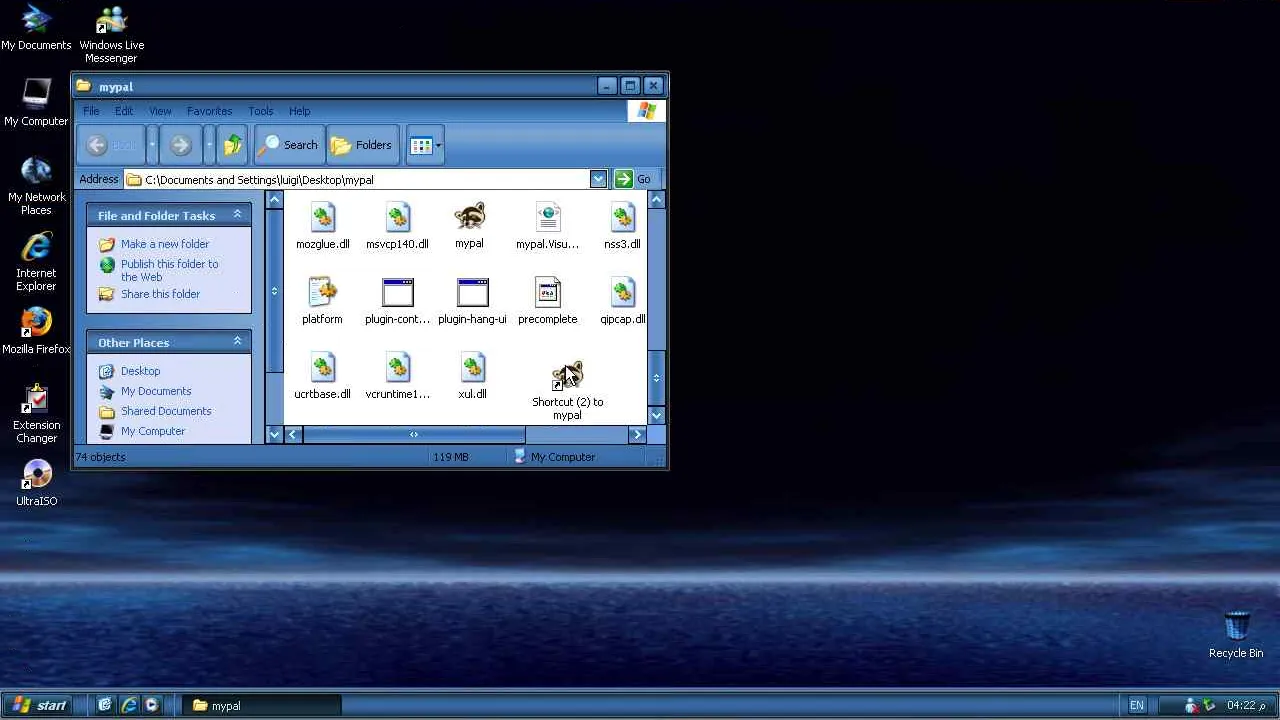Image resolution: width=1280 pixels, height=720 pixels.
Task: Click horizontal scrollbar right arrow
Action: [x=637, y=434]
